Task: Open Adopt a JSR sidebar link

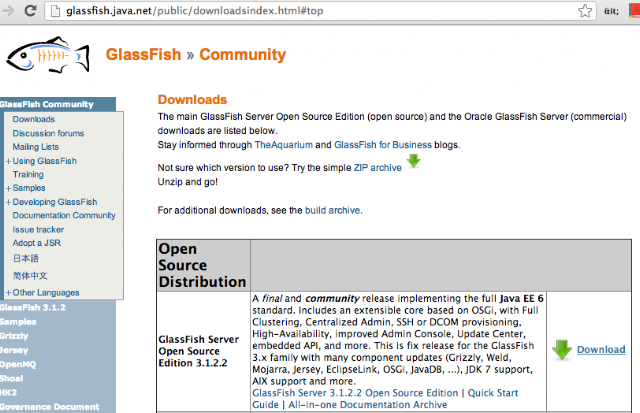Action: pos(36,243)
